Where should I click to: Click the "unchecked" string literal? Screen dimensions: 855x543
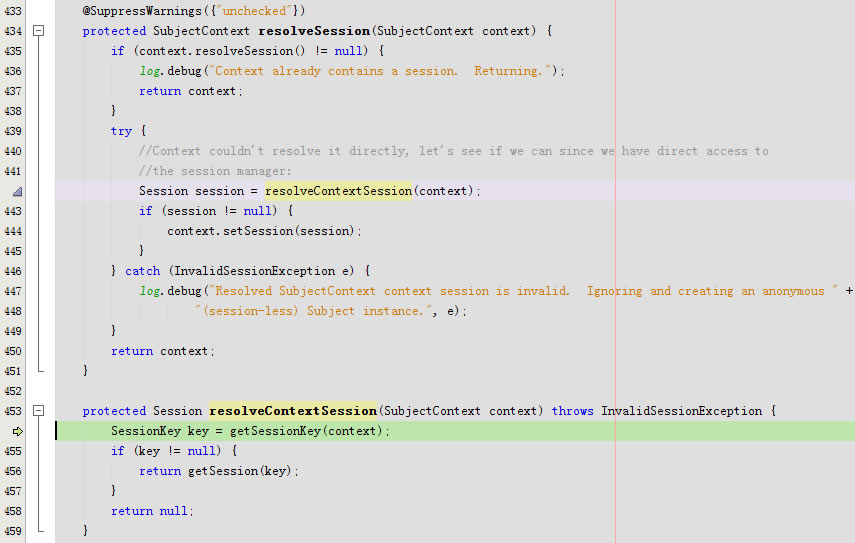click(x=254, y=11)
